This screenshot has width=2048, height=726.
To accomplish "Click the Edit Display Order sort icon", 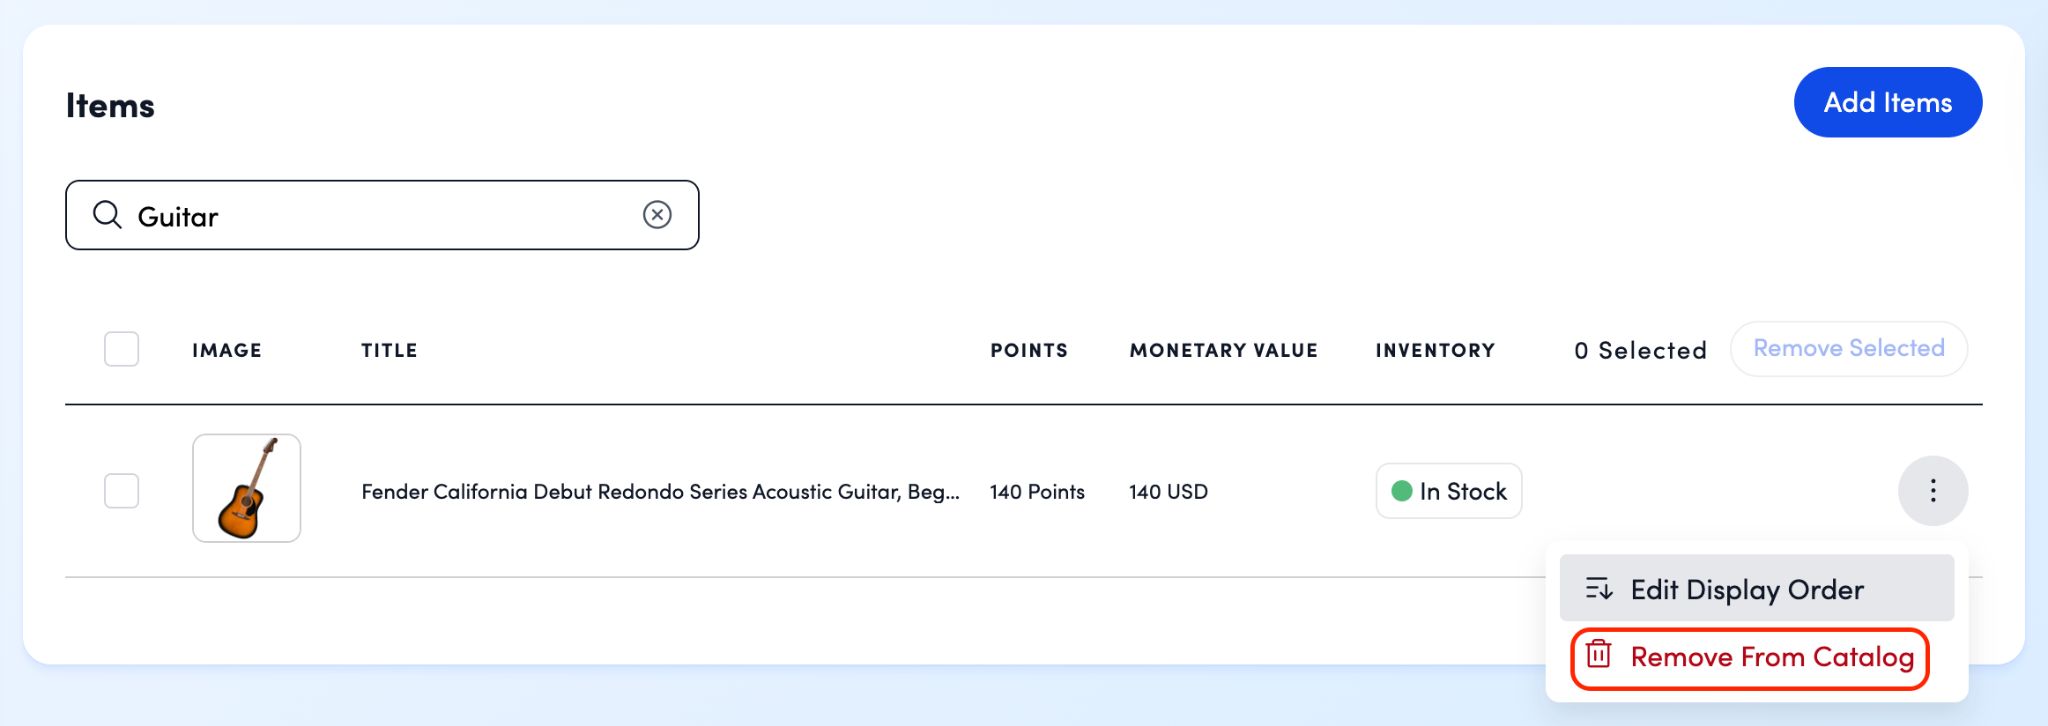I will (1599, 589).
